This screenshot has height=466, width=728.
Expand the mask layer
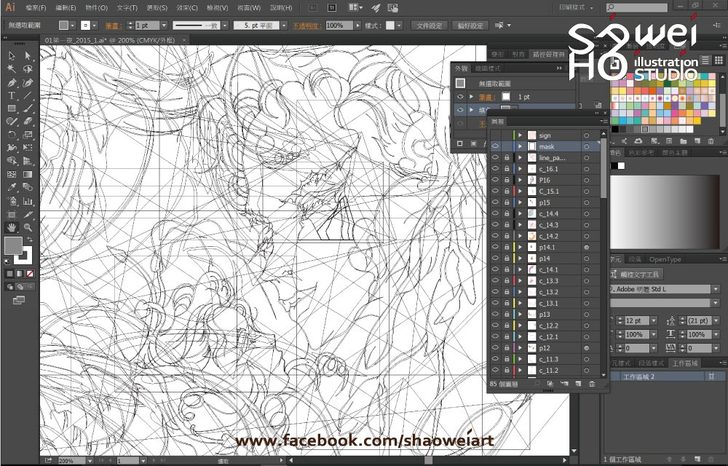pyautogui.click(x=521, y=146)
